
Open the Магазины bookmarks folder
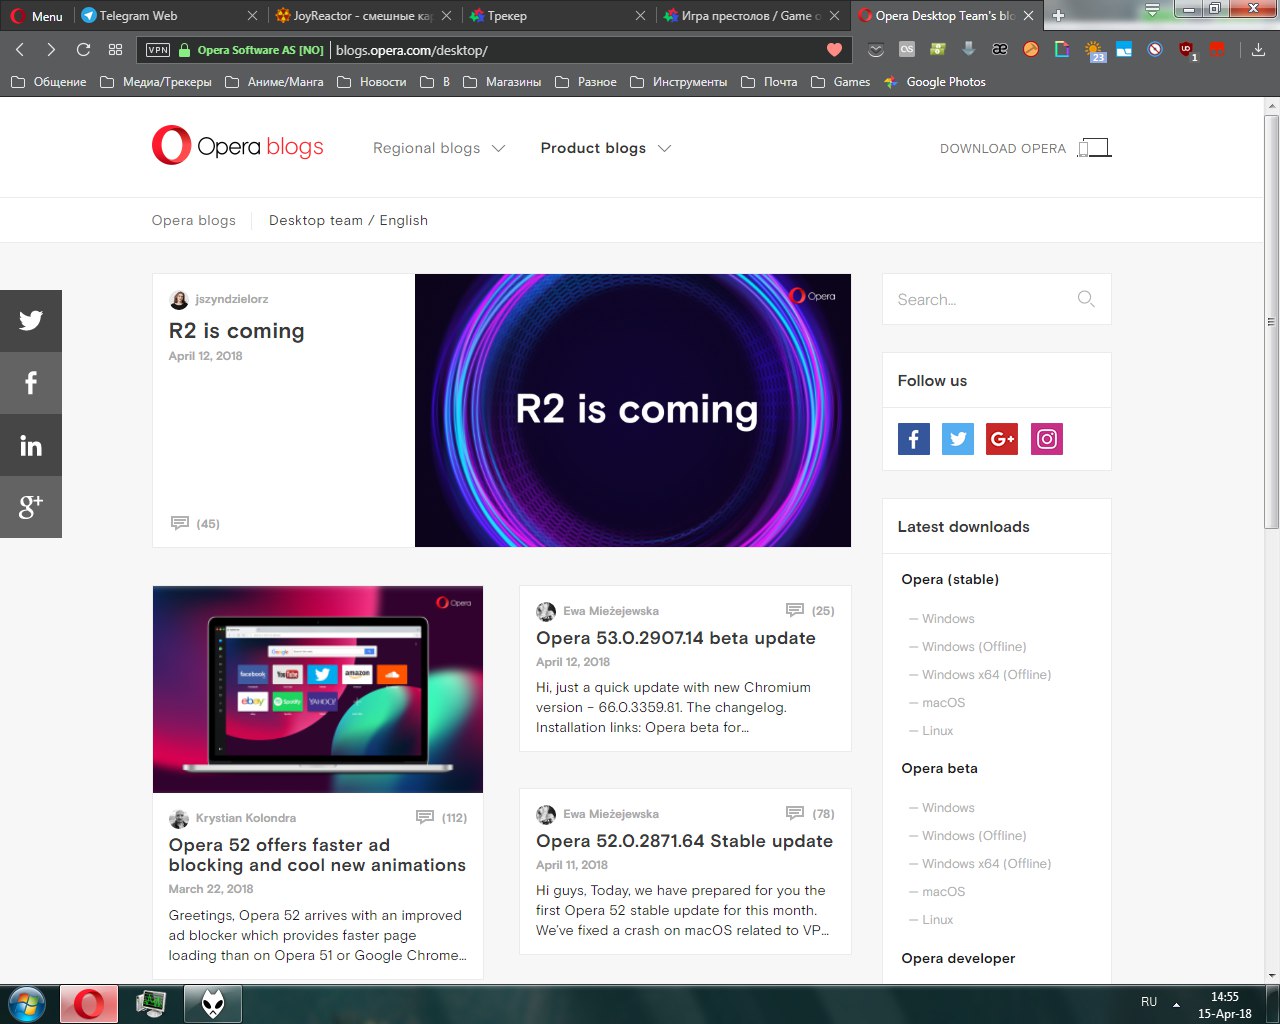pyautogui.click(x=502, y=82)
